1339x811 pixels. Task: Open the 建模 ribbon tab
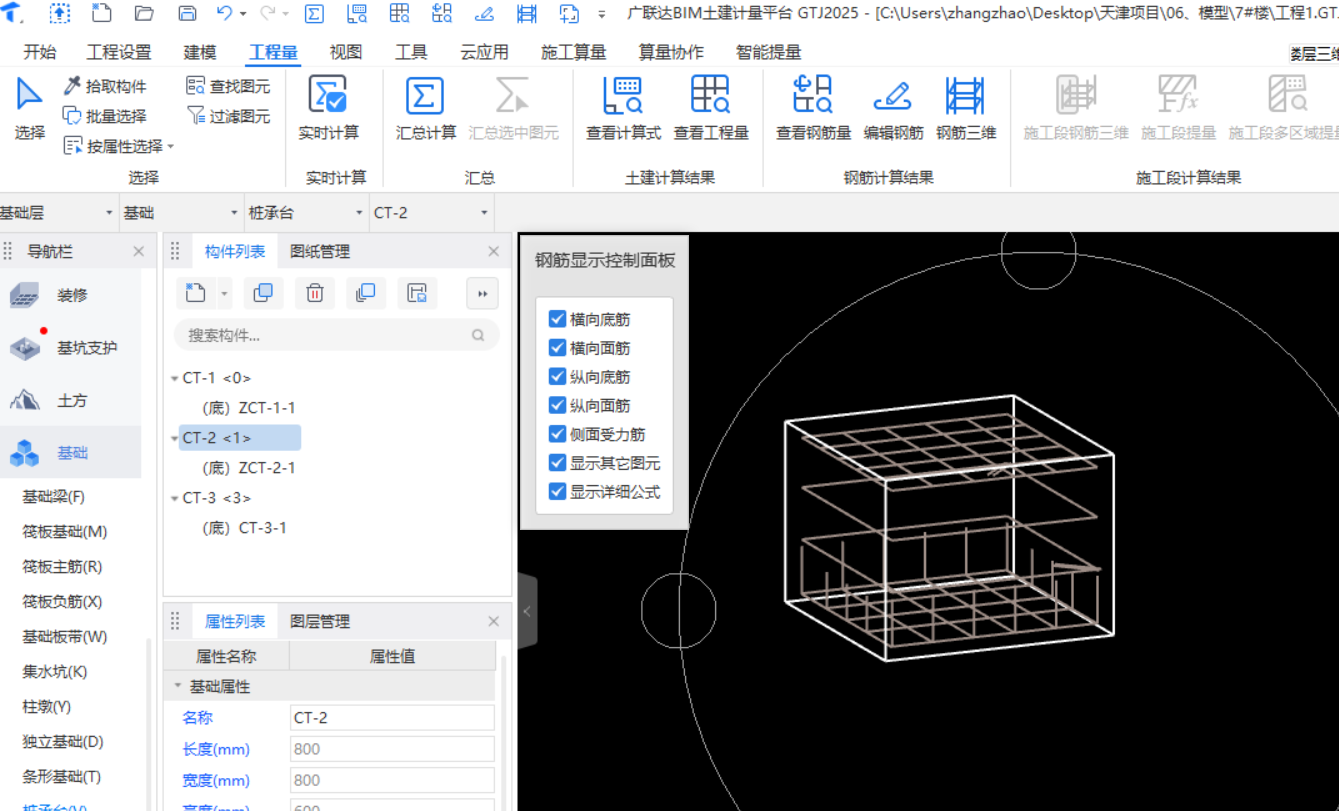tap(200, 53)
